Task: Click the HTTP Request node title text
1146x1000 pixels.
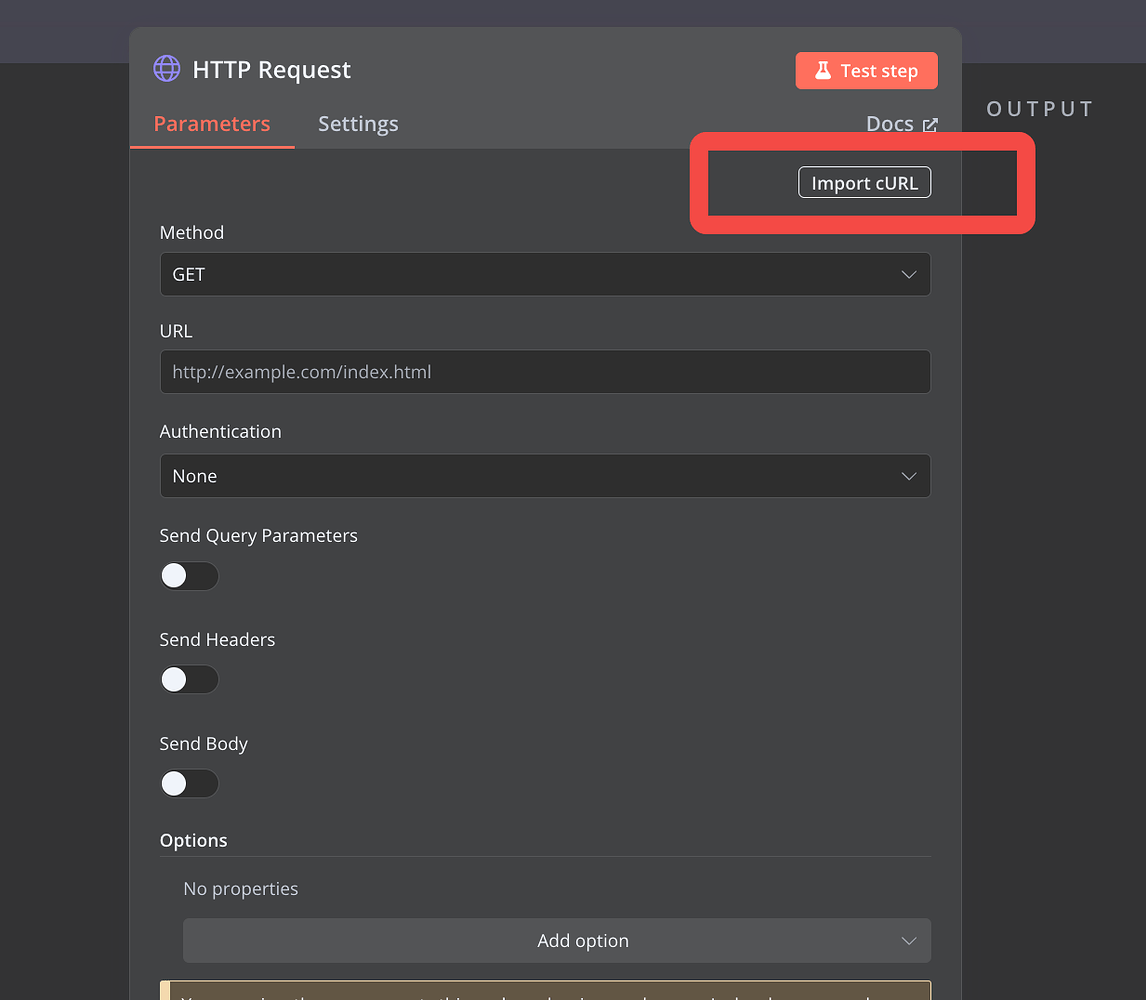Action: (272, 69)
